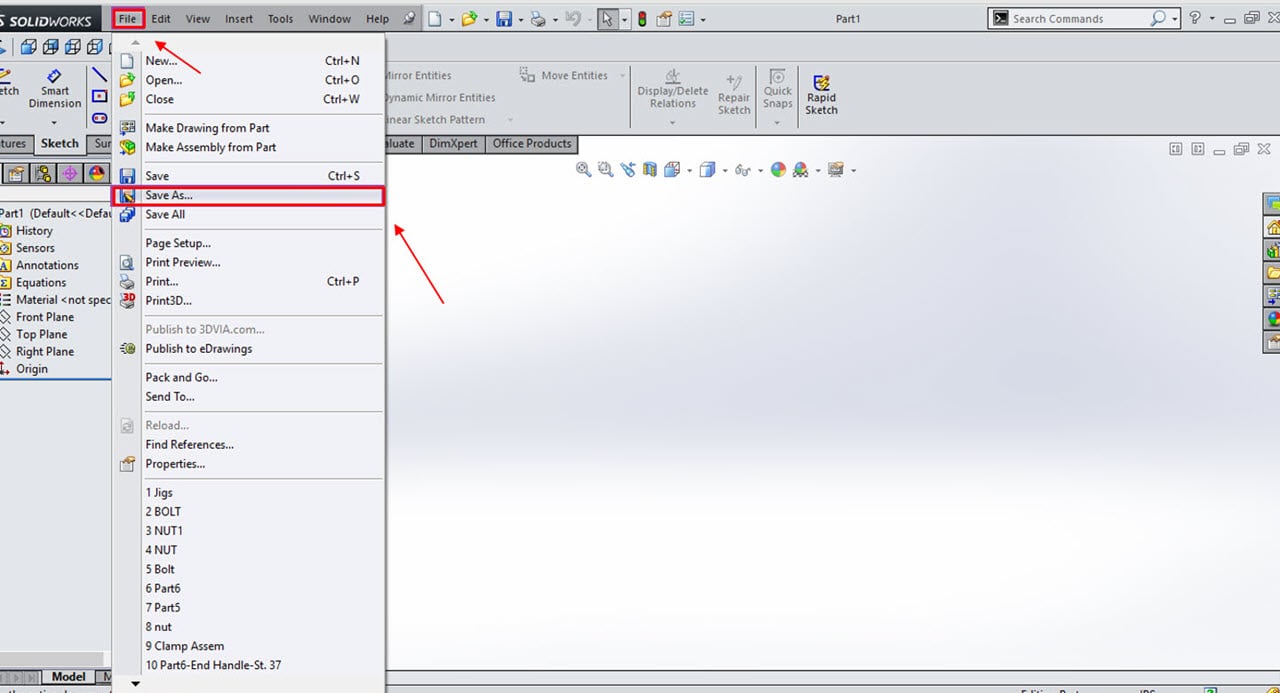Viewport: 1280px width, 693px height.
Task: Select Equations folder in feature tree
Action: coord(41,283)
